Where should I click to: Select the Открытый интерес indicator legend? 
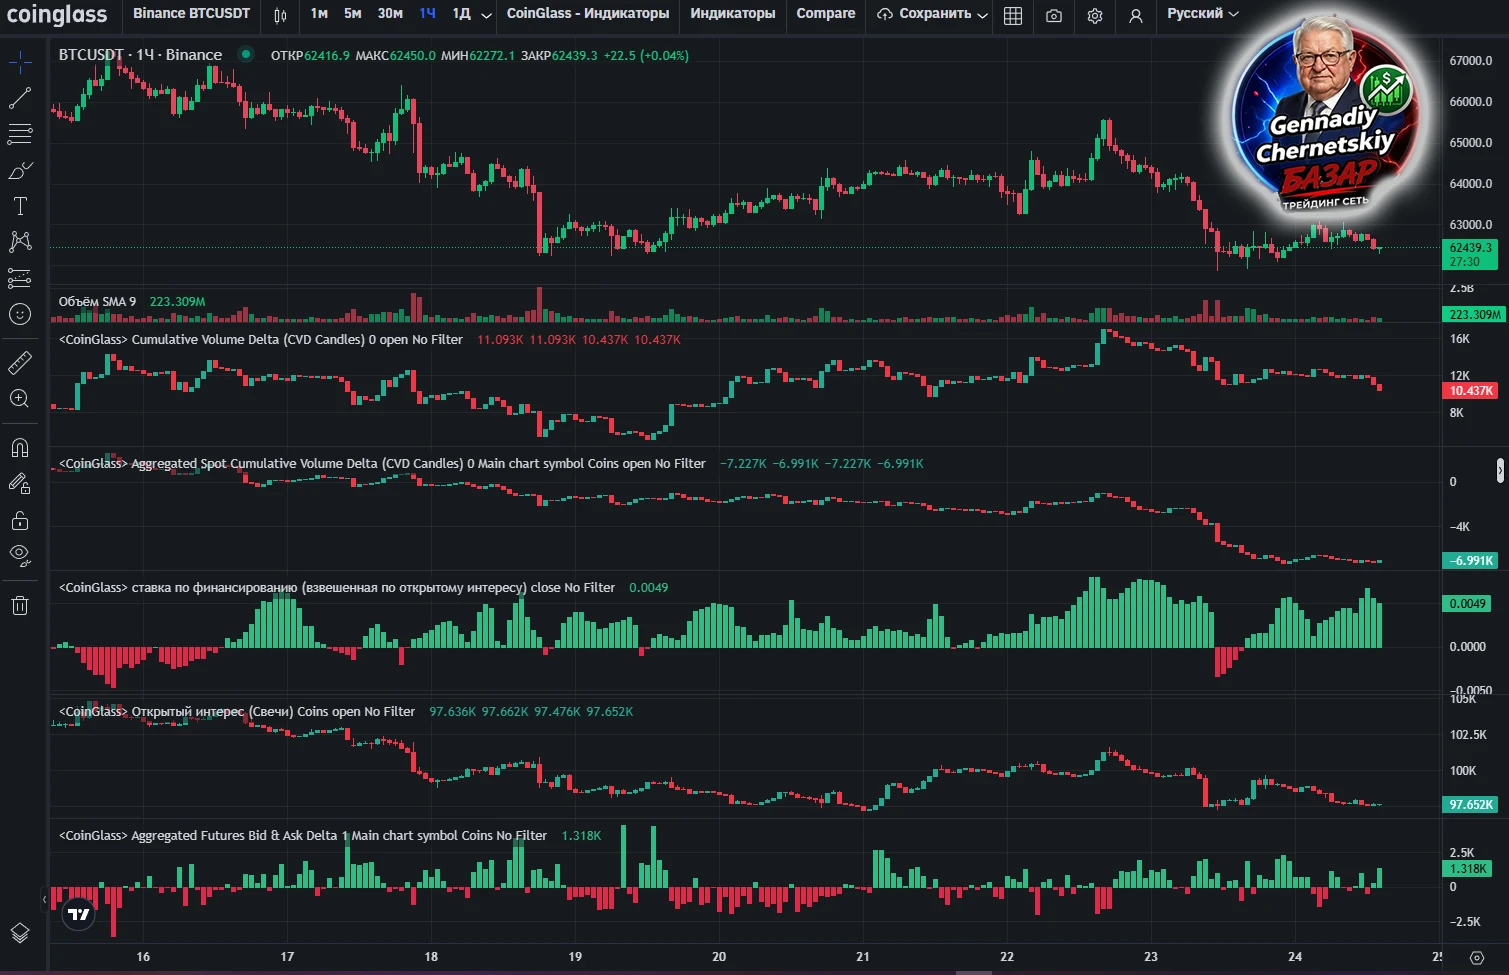coord(237,712)
